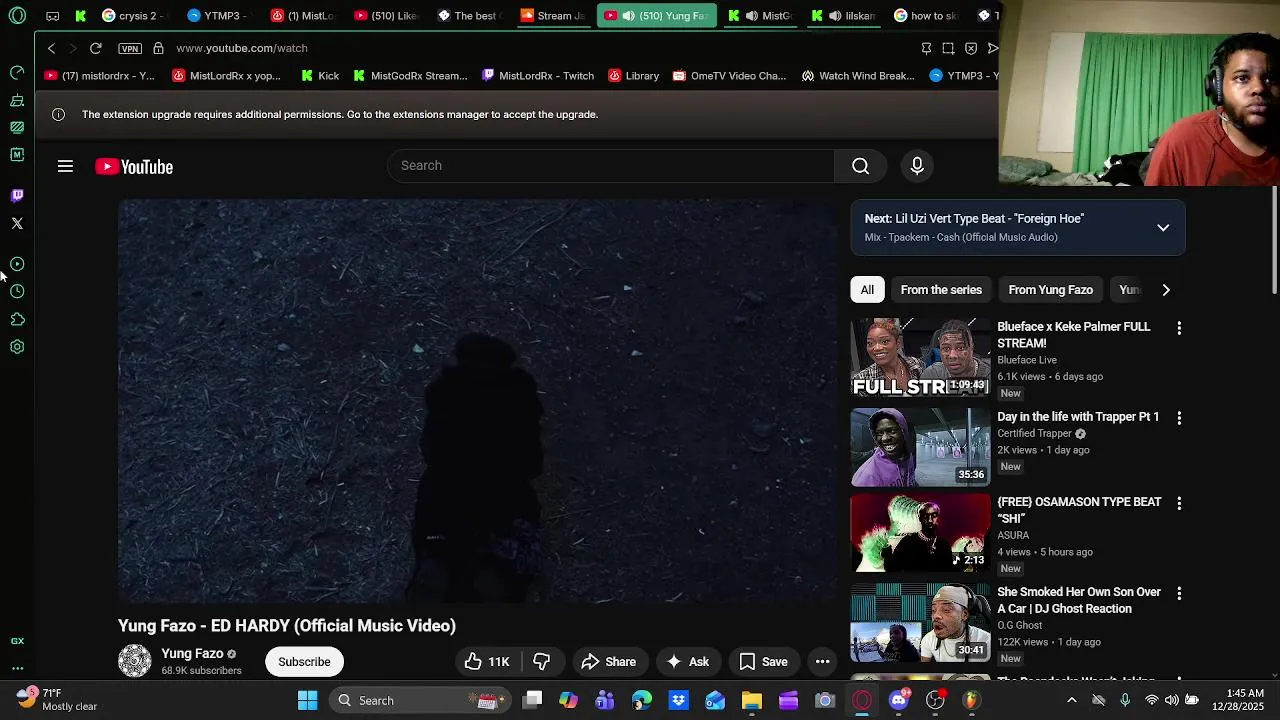The width and height of the screenshot is (1280, 720).
Task: Open the Kick bookmark
Action: tap(319, 76)
